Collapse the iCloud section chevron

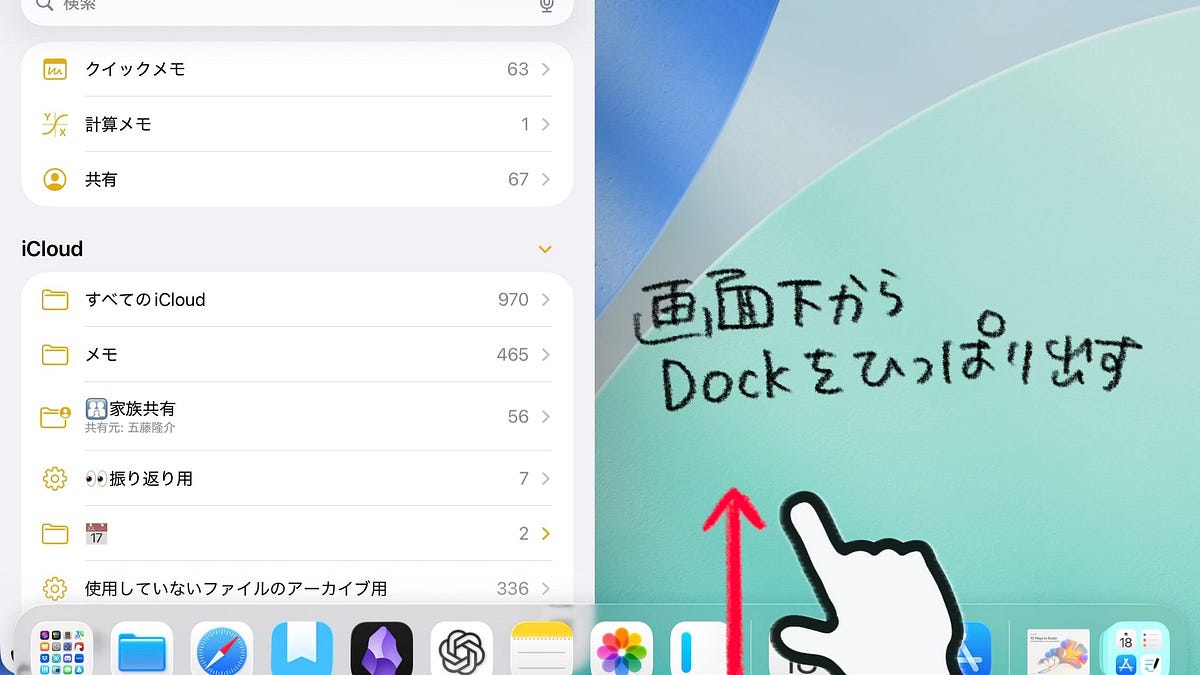(x=545, y=249)
